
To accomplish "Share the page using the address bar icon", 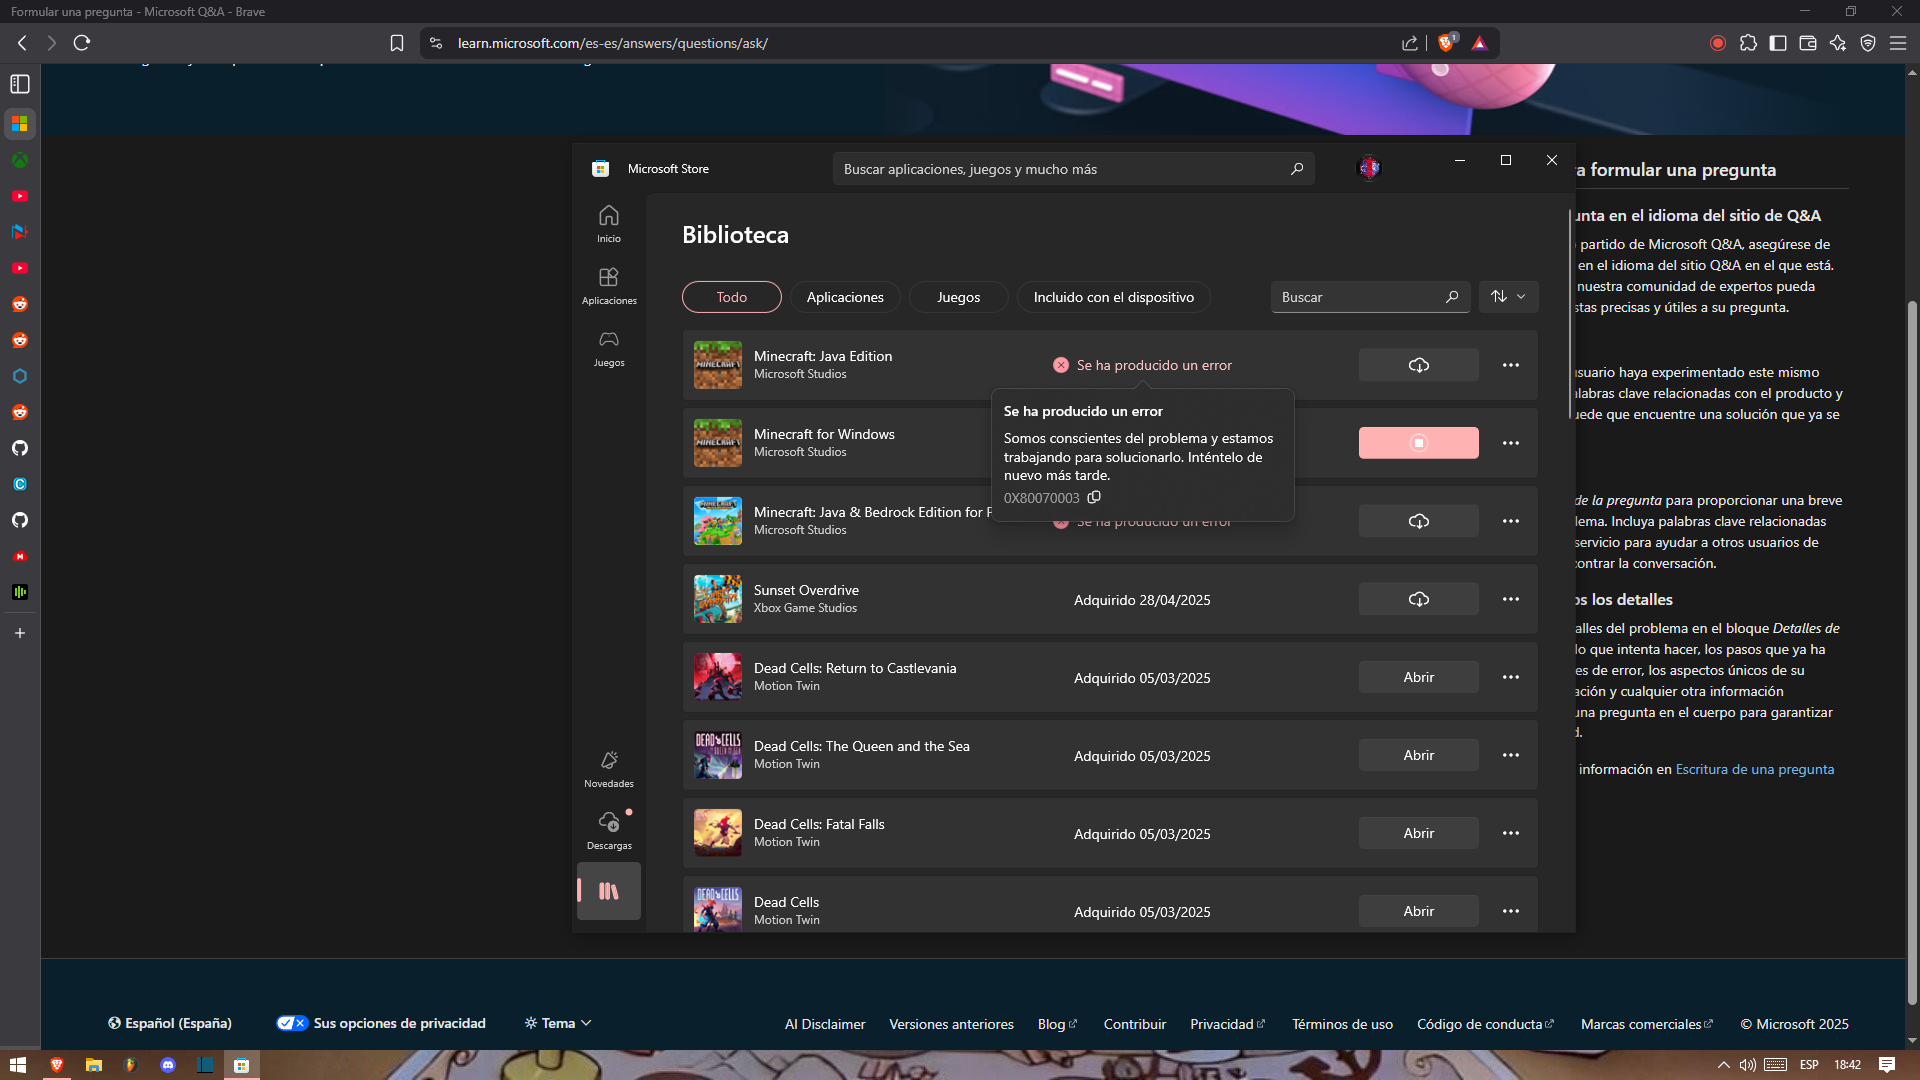I will [x=1410, y=43].
